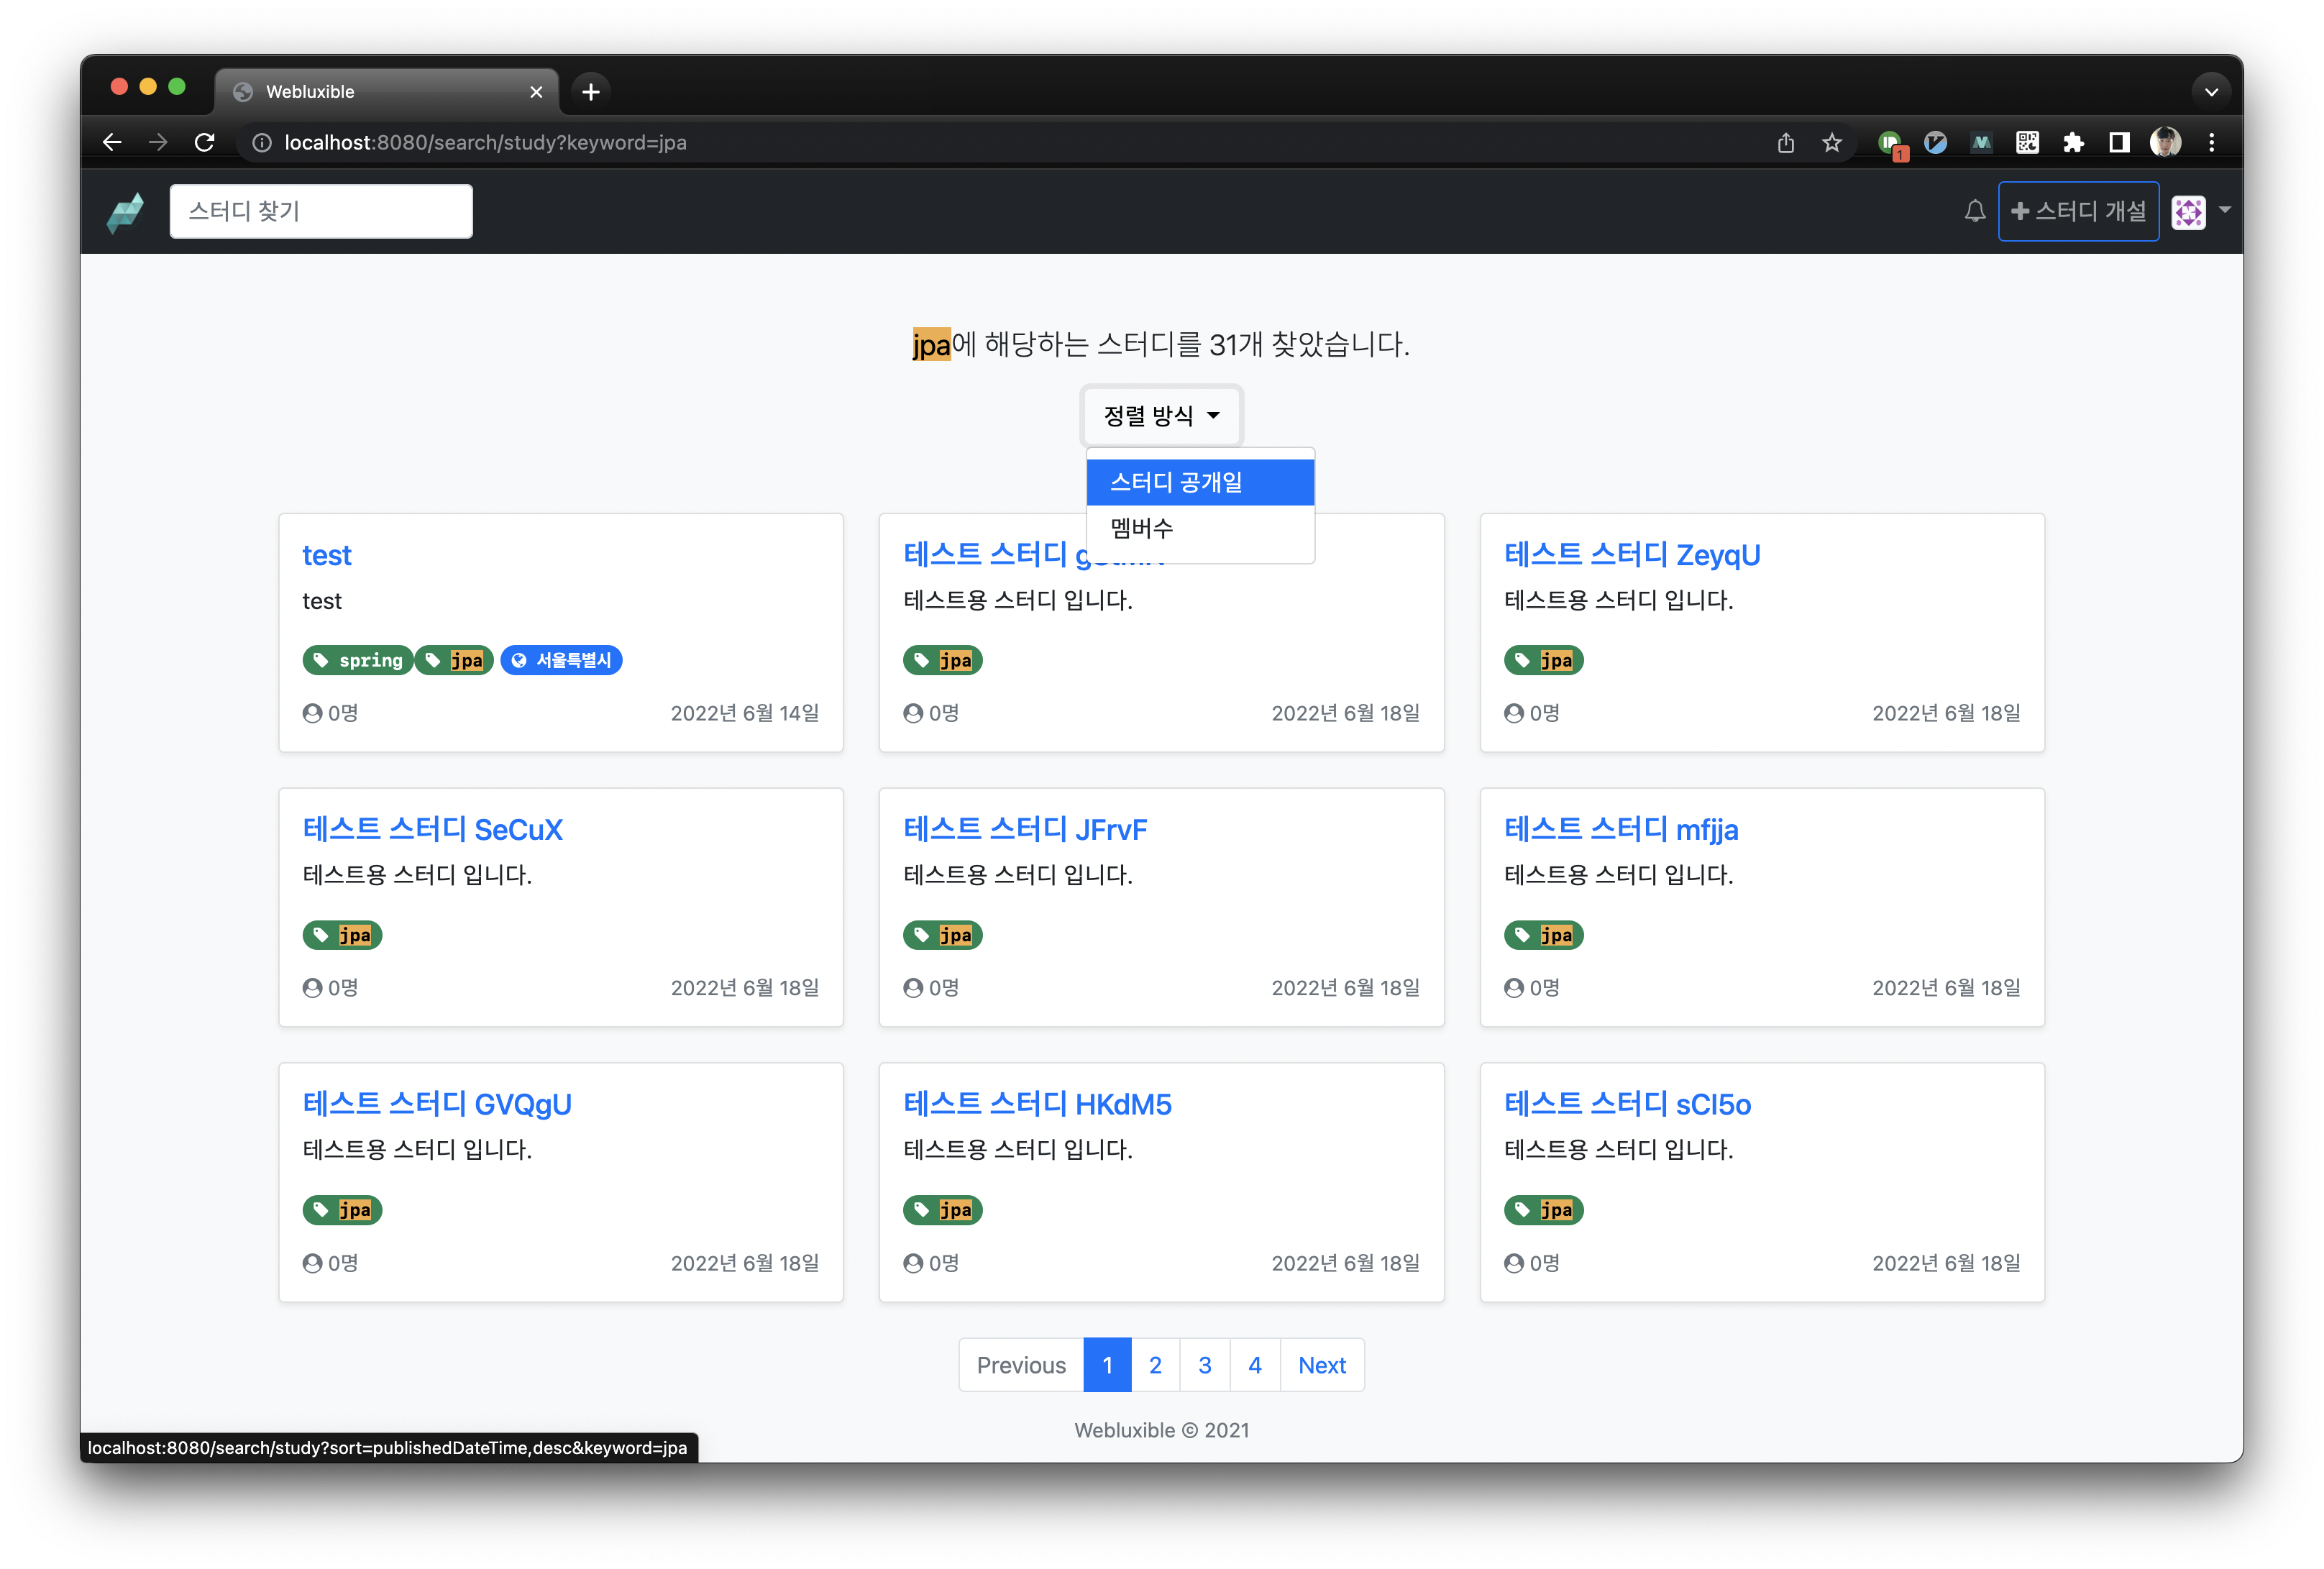Click the Webluxible logo icon

[125, 212]
